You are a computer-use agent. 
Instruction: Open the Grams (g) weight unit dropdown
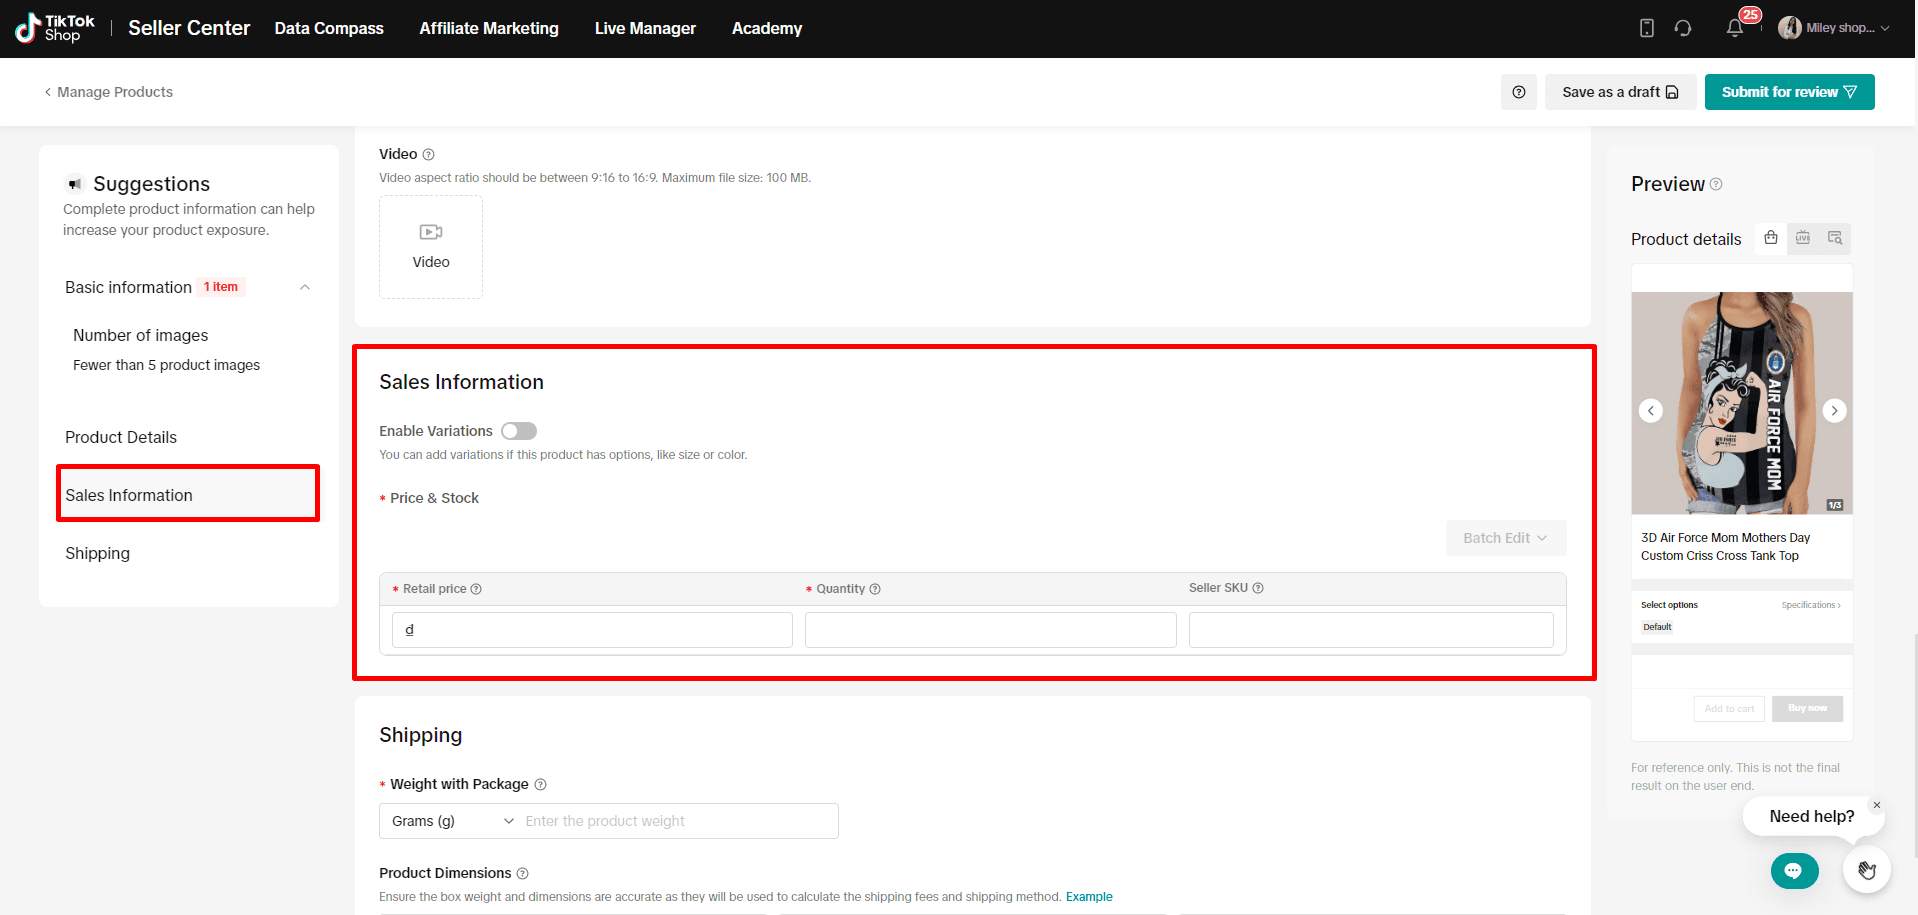tap(452, 821)
